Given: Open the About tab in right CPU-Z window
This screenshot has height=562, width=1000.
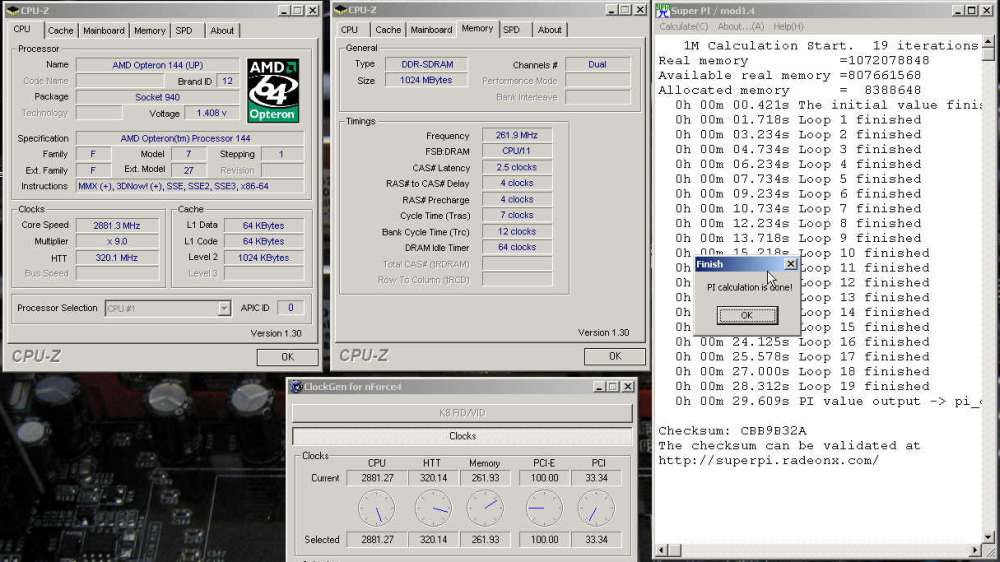Looking at the screenshot, I should click(x=549, y=30).
